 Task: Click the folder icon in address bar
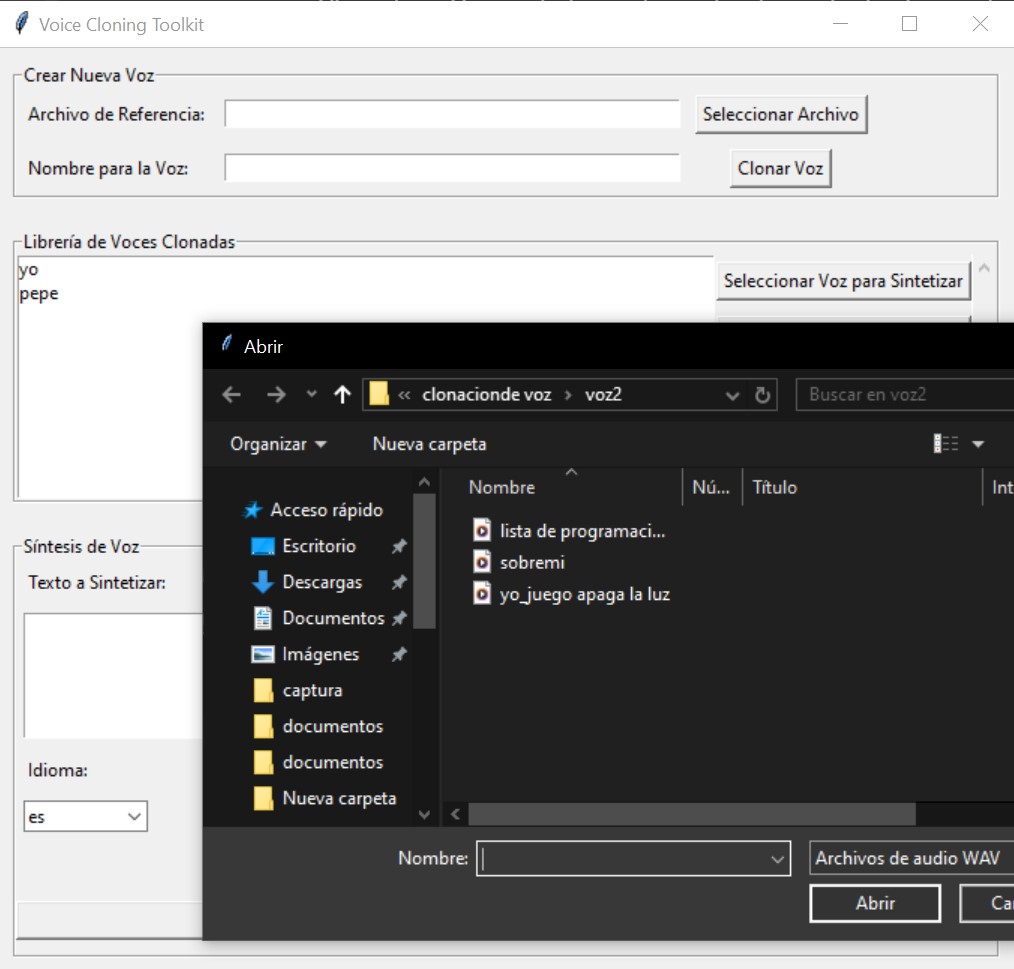pyautogui.click(x=379, y=394)
